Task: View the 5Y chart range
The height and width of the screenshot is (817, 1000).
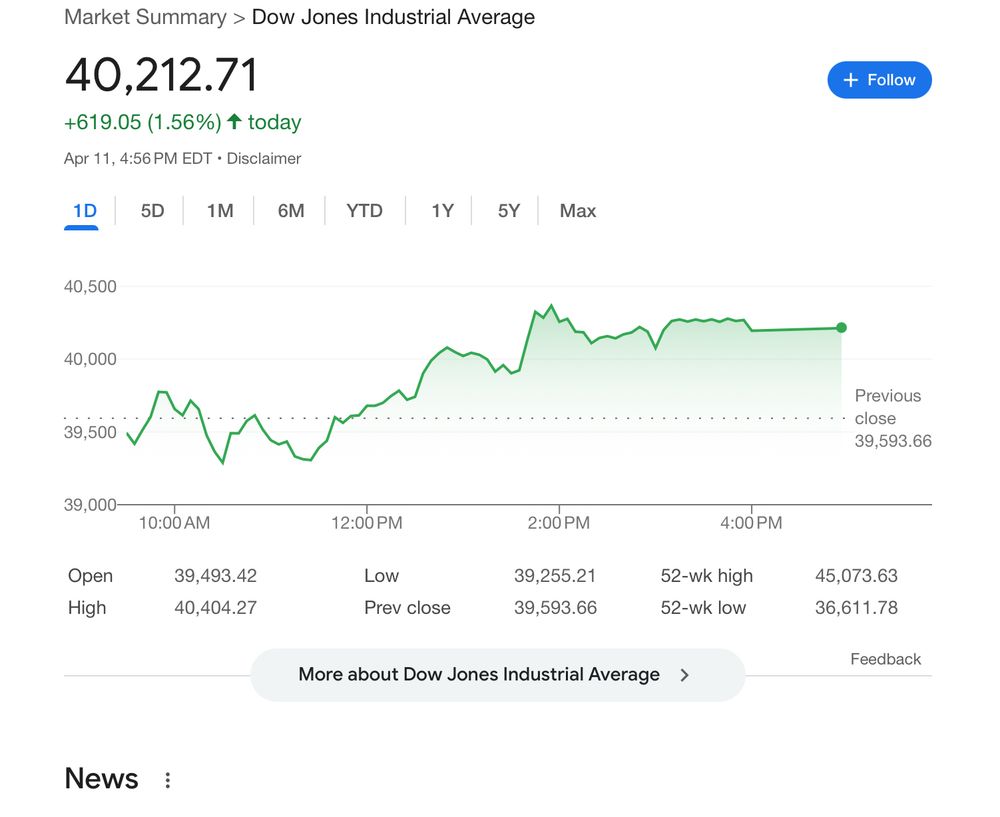Action: coord(509,211)
